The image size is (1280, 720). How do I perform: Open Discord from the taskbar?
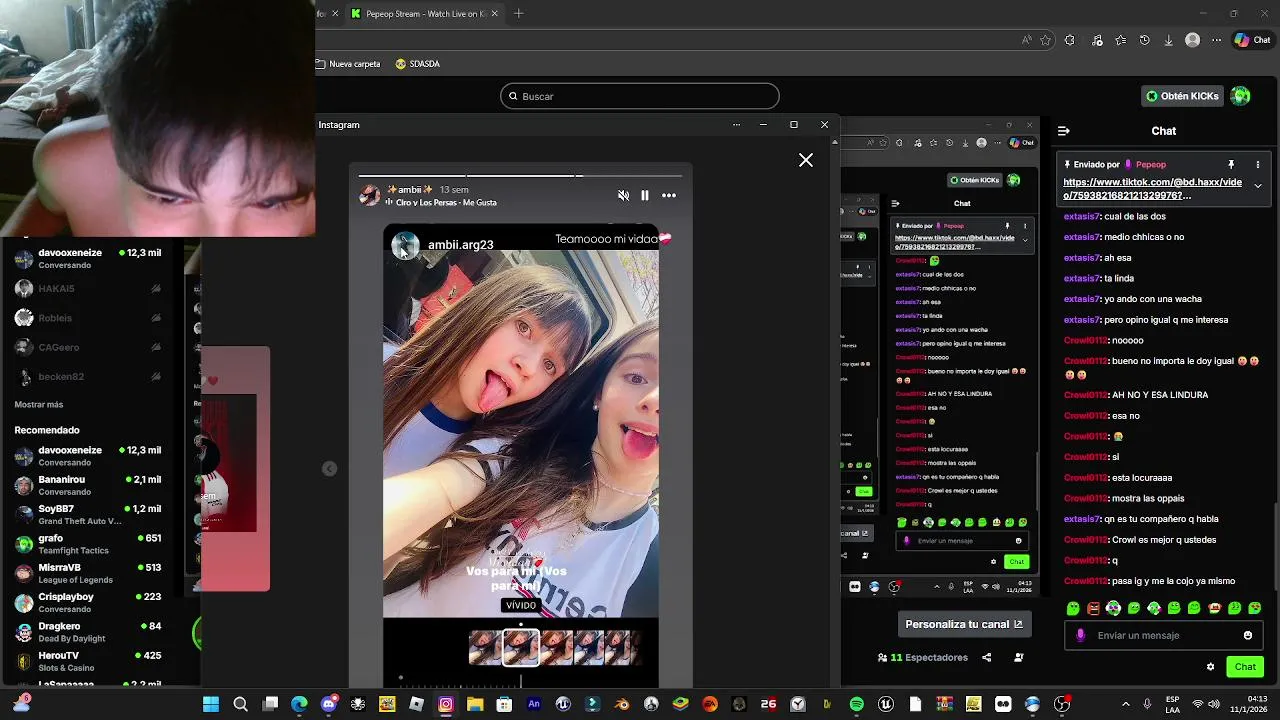[x=329, y=704]
